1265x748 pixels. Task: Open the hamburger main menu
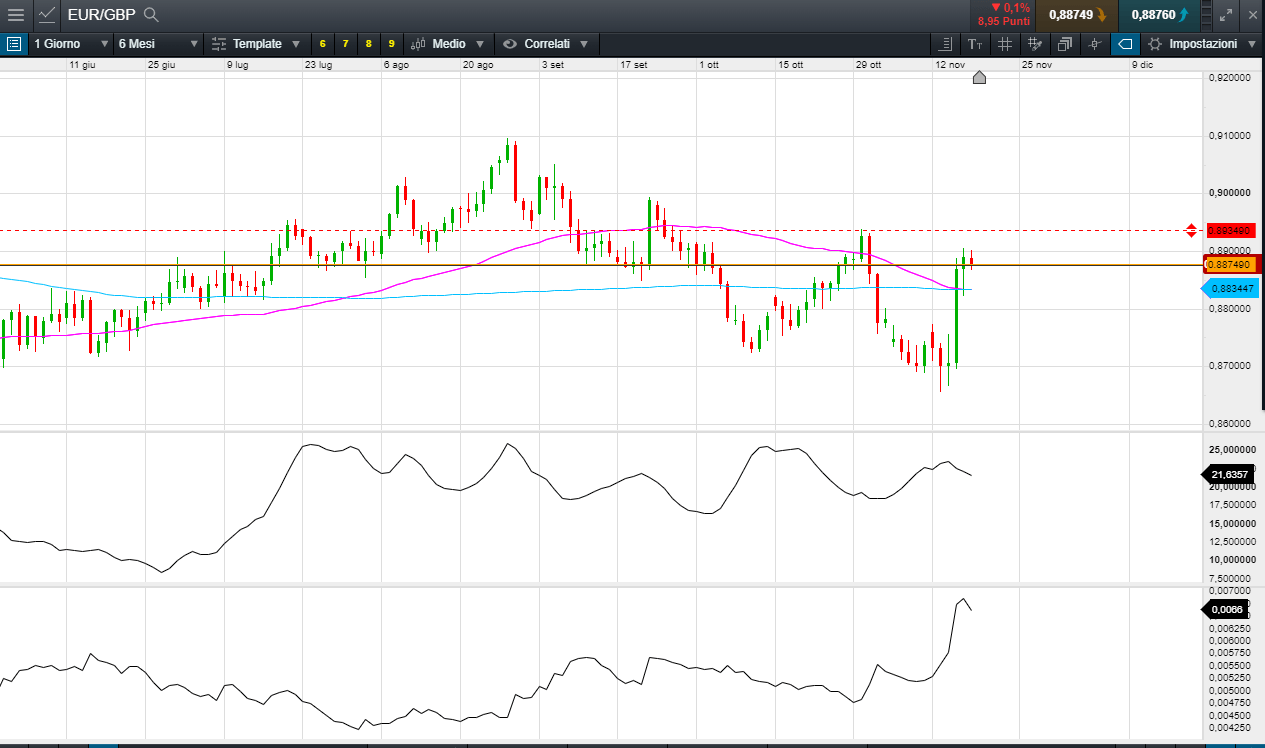15,15
